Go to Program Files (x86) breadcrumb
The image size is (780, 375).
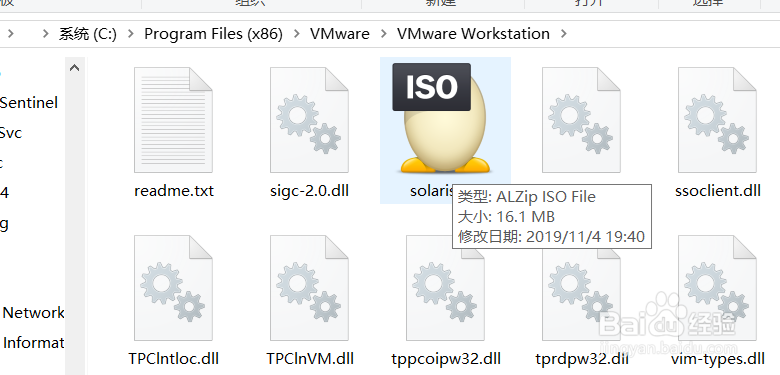213,34
